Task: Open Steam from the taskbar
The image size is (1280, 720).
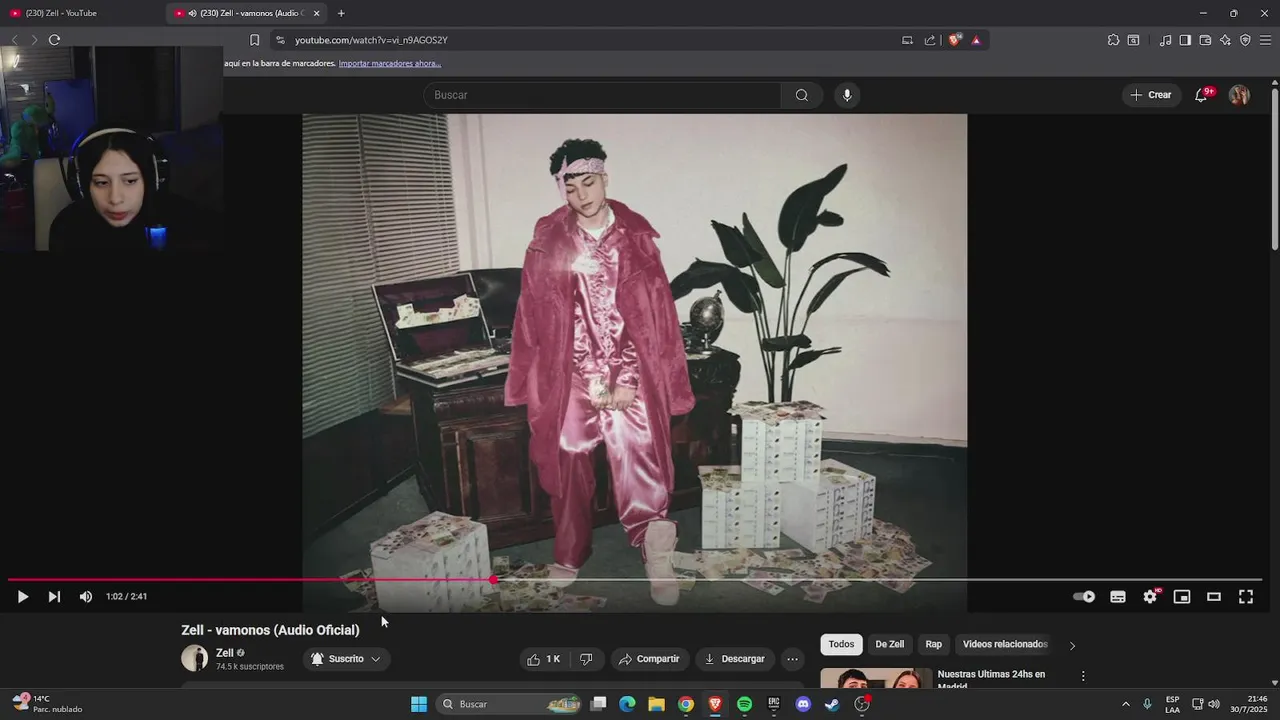Action: [832, 704]
